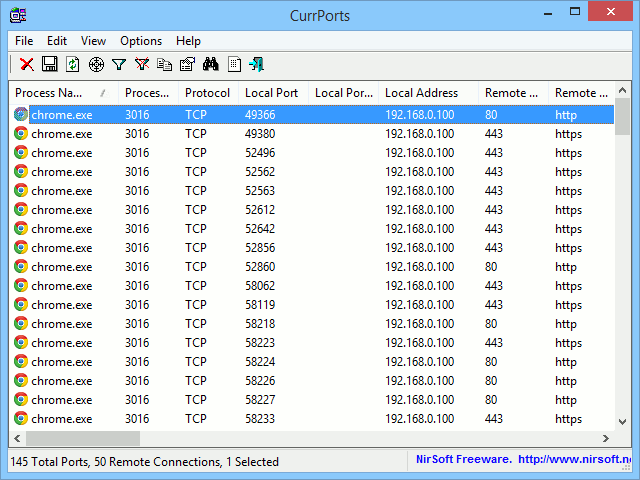Image resolution: width=640 pixels, height=480 pixels.
Task: Click the target crosshair toolbar icon
Action: point(96,64)
